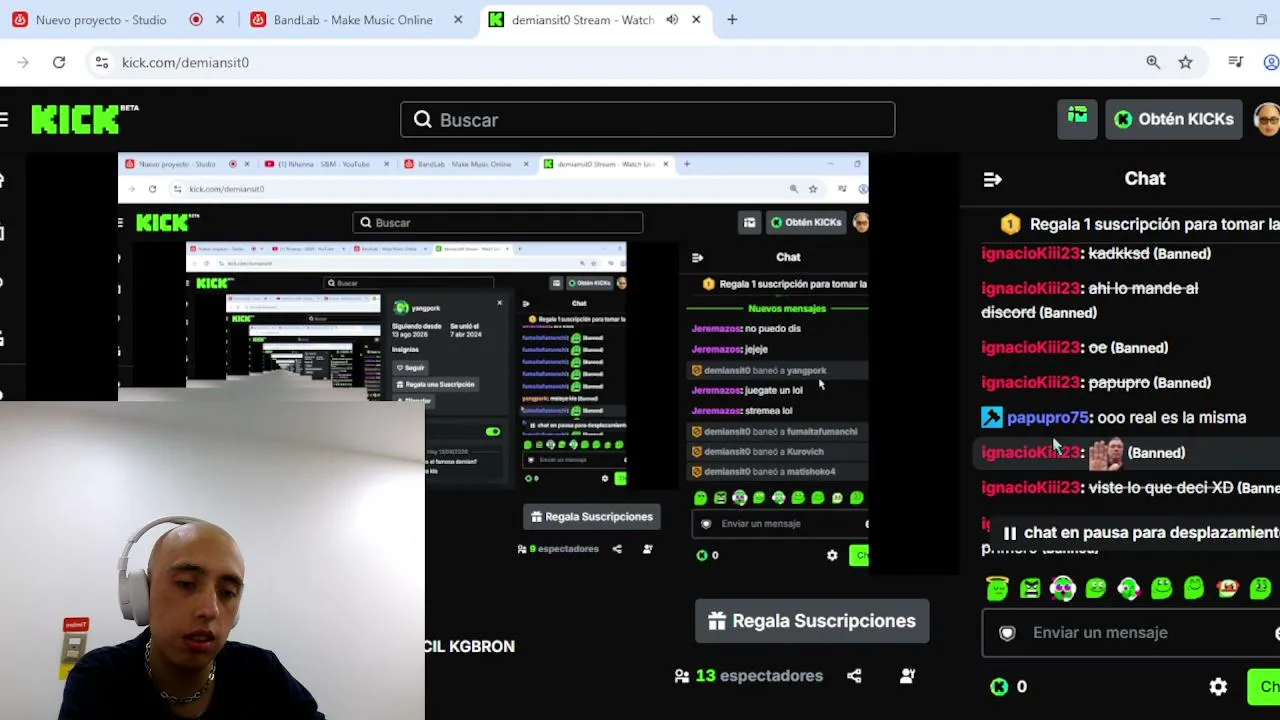This screenshot has height=720, width=1280.
Task: Open the green store icon in header
Action: 1077,119
